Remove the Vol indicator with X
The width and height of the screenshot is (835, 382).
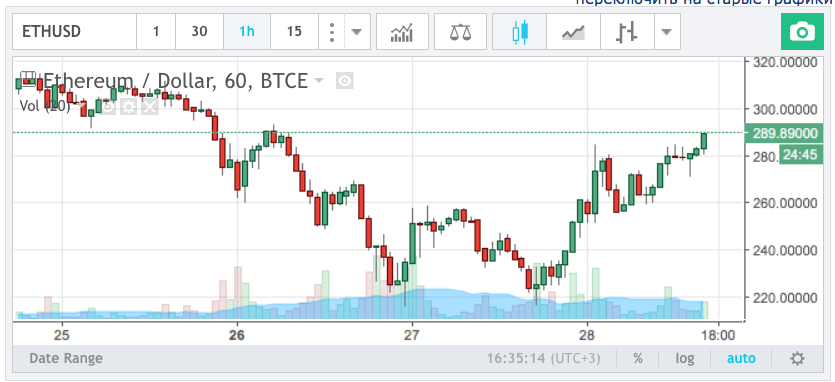point(150,107)
